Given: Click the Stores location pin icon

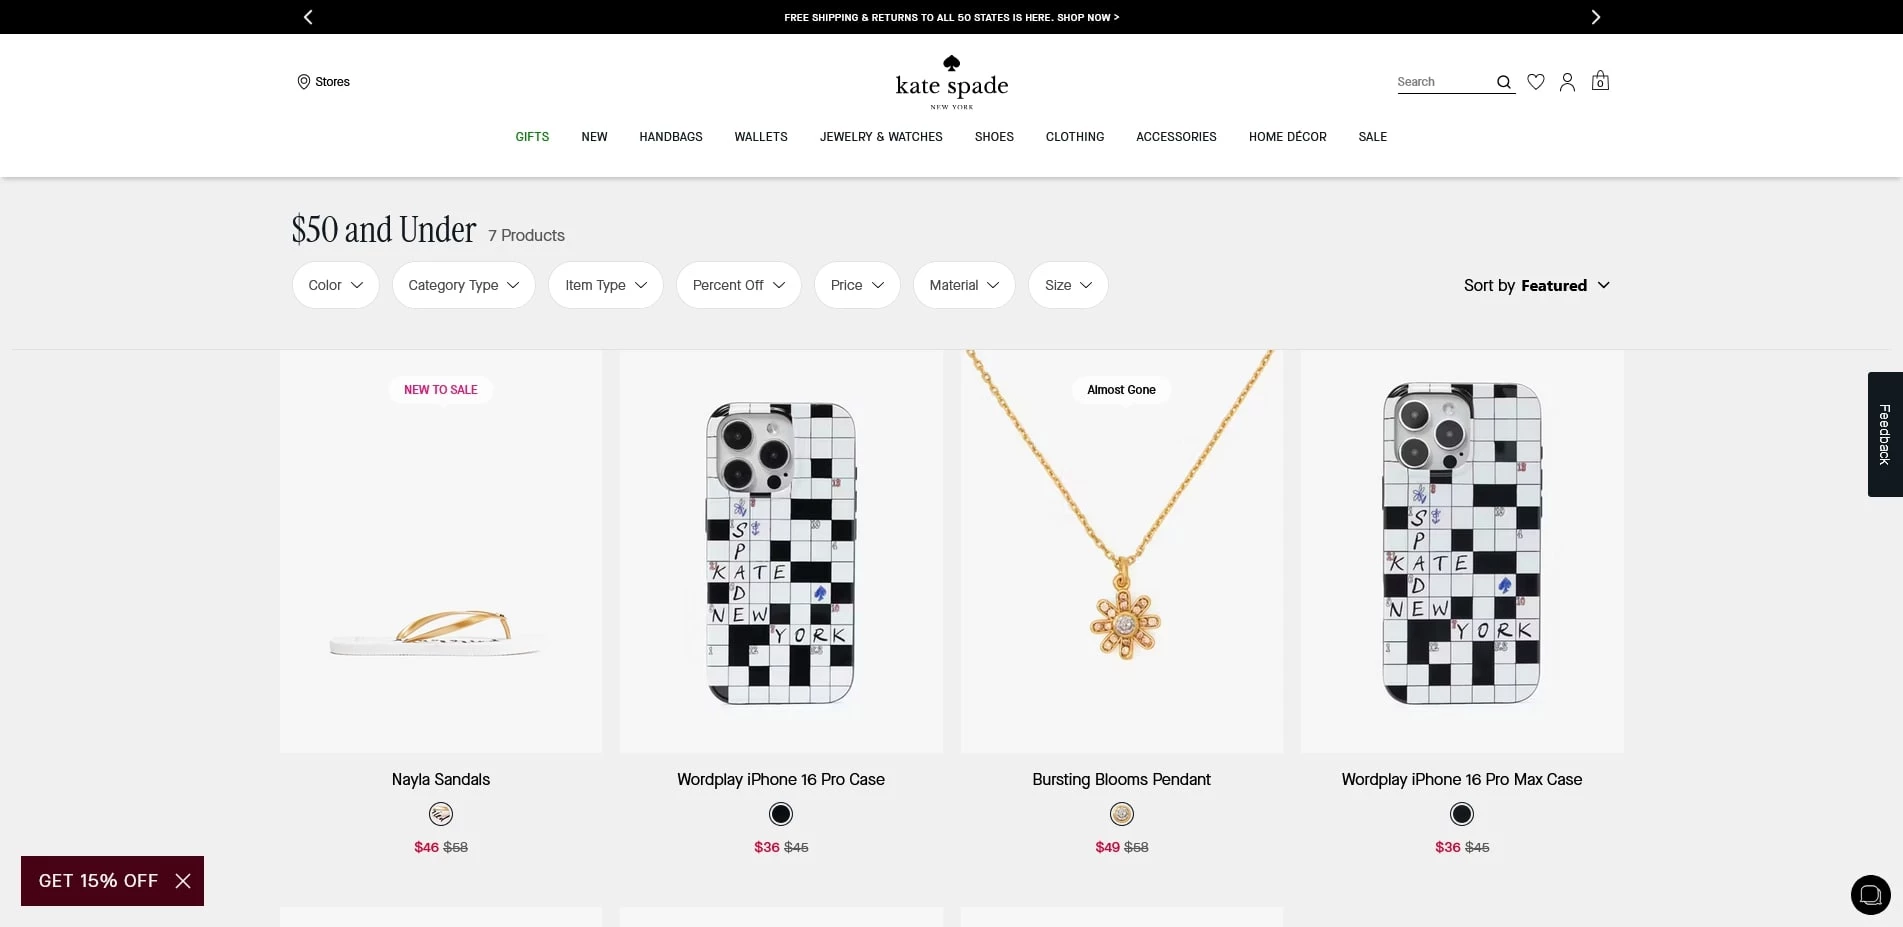Looking at the screenshot, I should [303, 82].
